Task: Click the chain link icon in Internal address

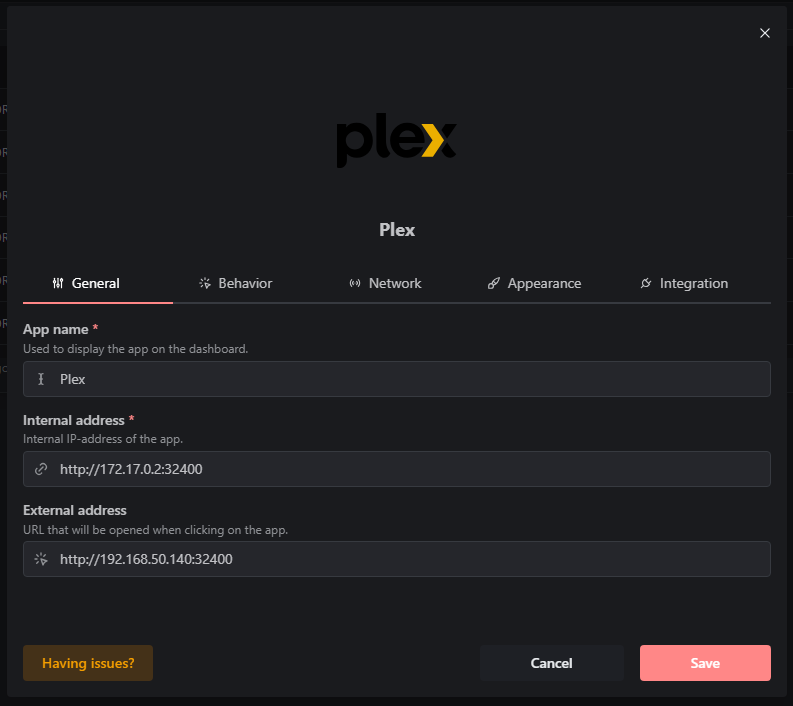Action: point(41,469)
